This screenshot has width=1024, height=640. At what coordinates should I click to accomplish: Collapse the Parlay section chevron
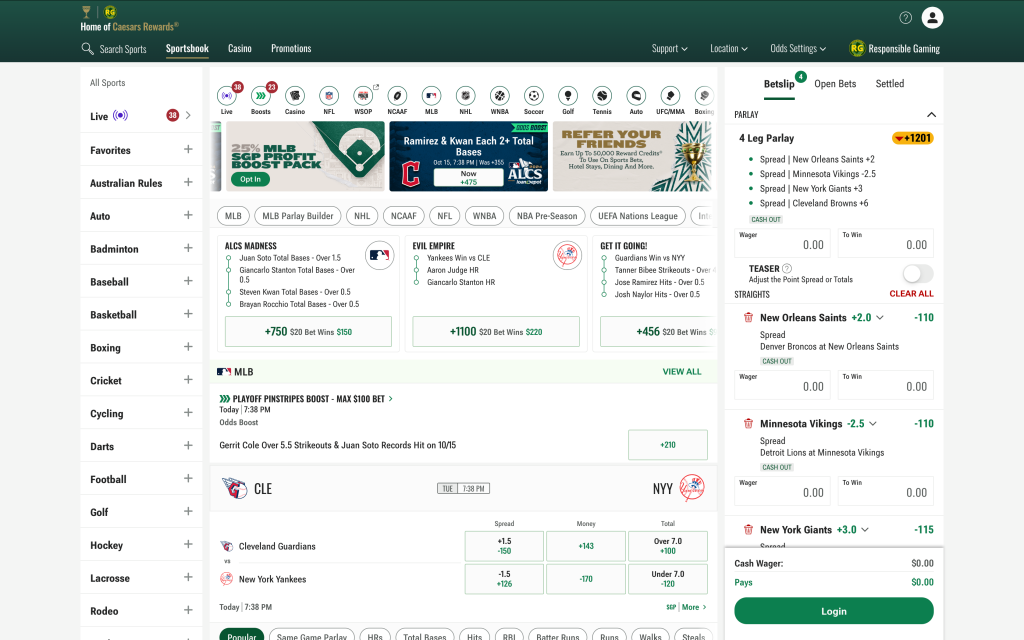point(931,115)
